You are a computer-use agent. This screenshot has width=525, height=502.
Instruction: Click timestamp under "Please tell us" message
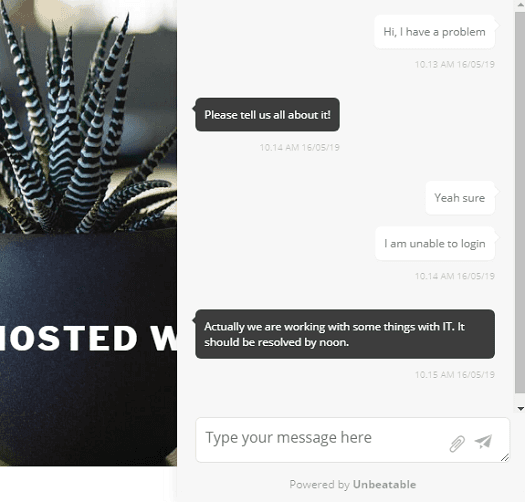click(x=299, y=147)
